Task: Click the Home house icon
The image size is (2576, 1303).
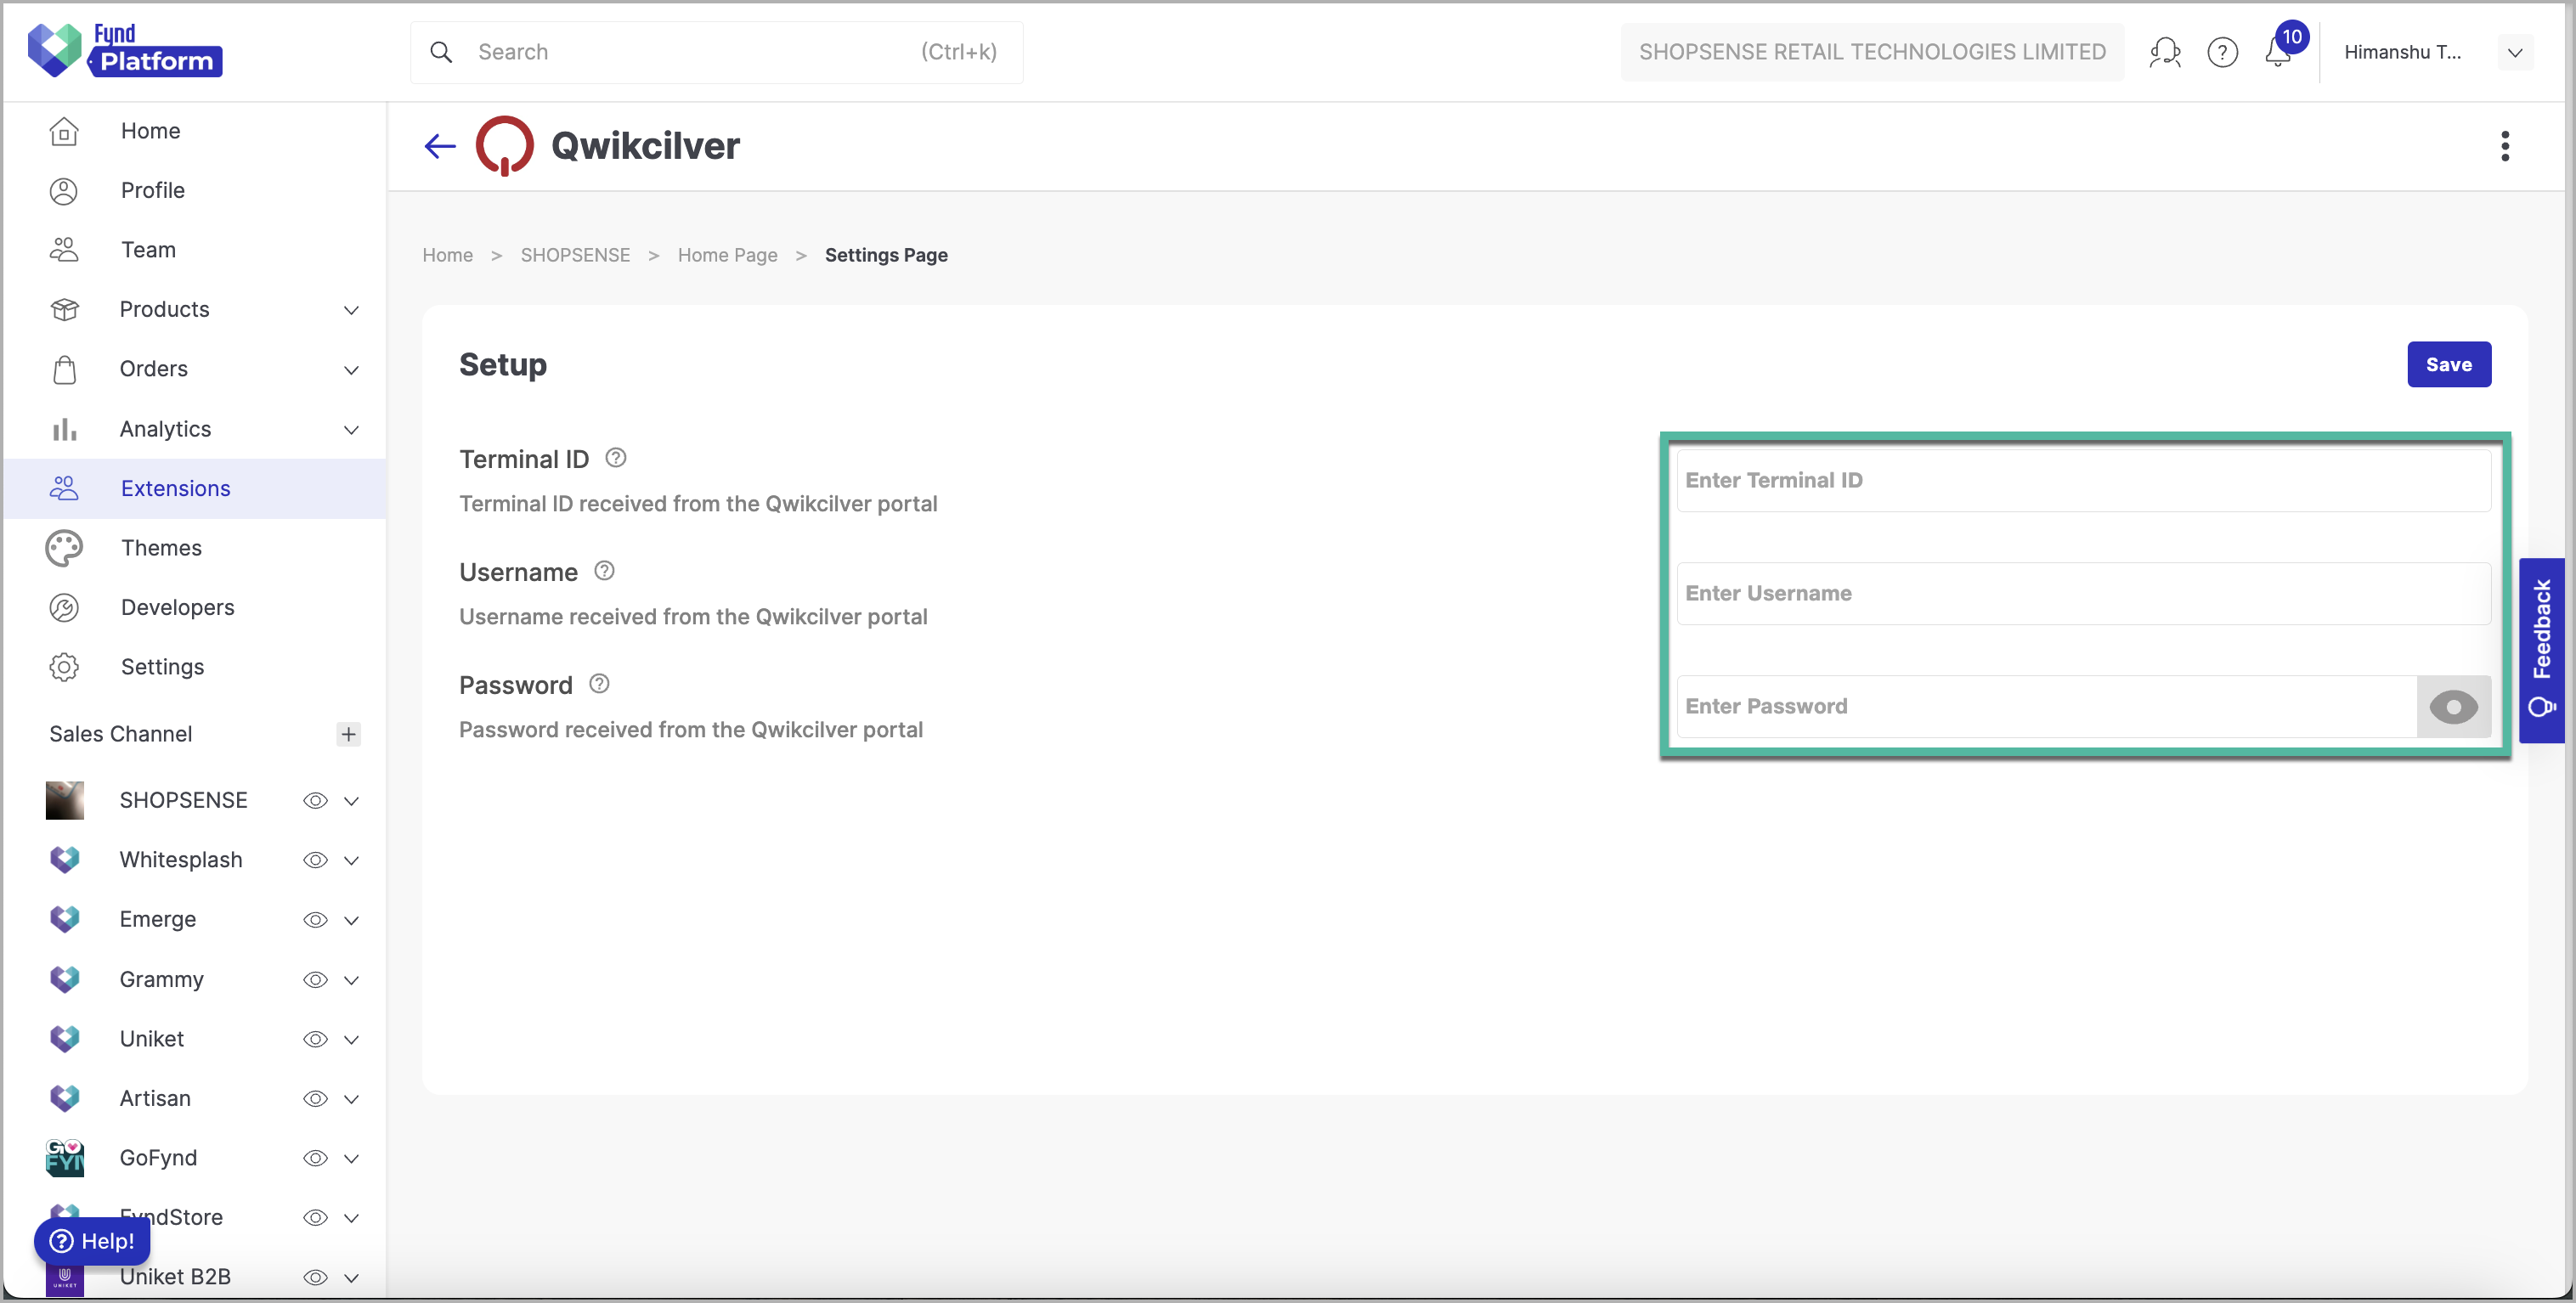Action: pyautogui.click(x=64, y=131)
